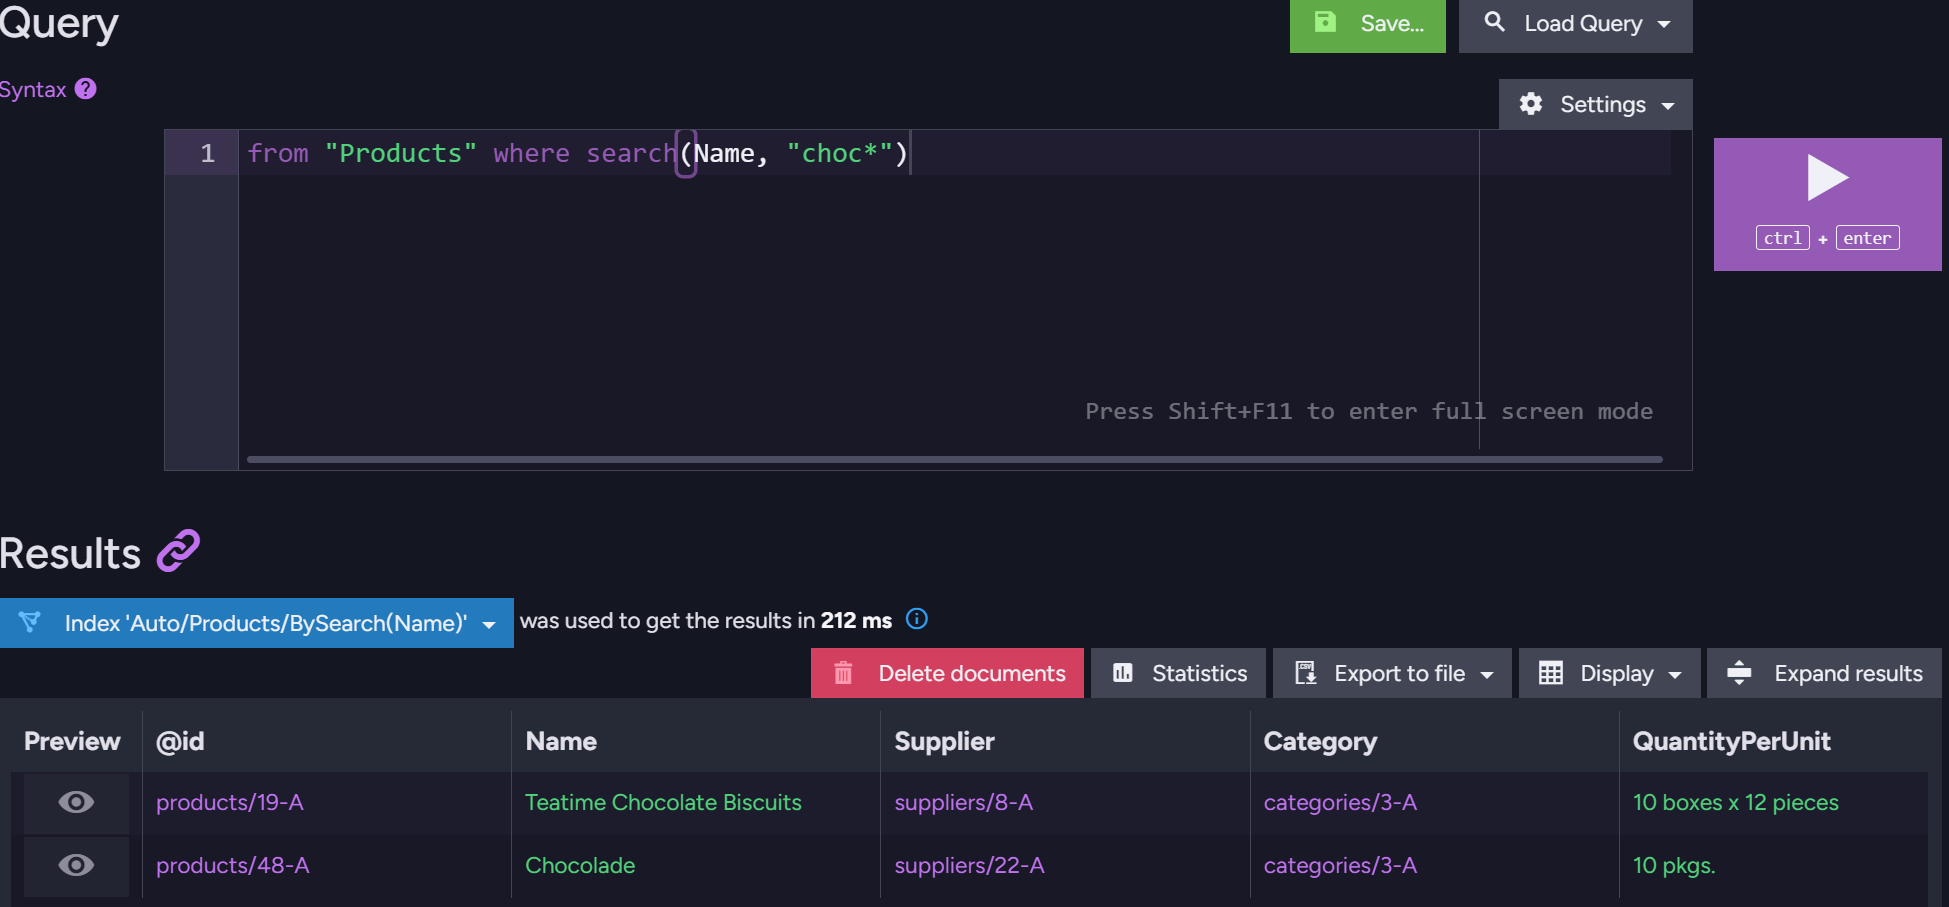Open suppliers/8-A link

[x=964, y=802]
